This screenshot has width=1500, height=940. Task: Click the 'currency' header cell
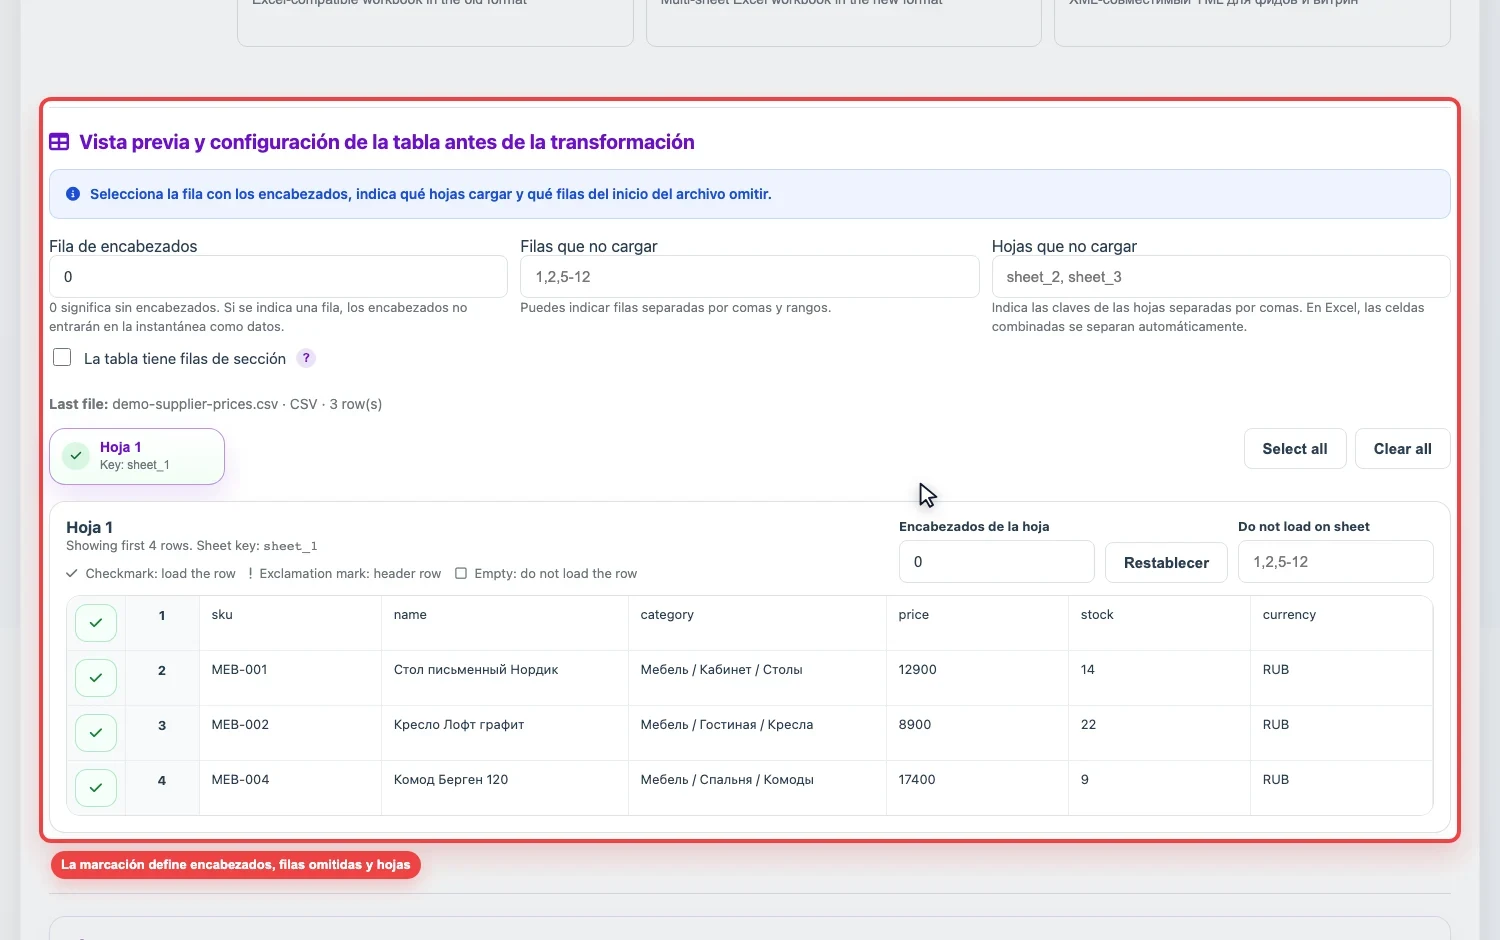tap(1341, 623)
